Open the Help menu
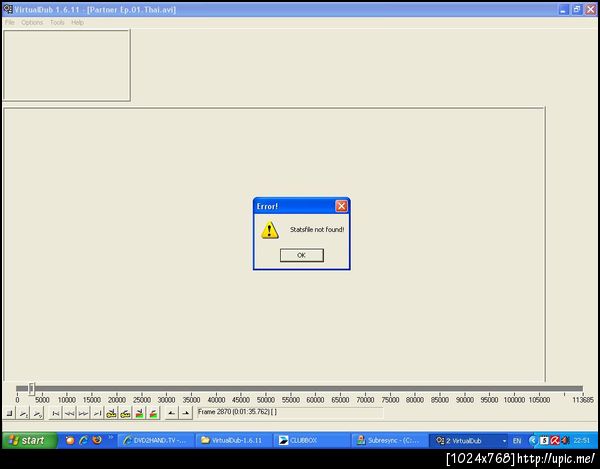This screenshot has height=469, width=600. (x=77, y=23)
